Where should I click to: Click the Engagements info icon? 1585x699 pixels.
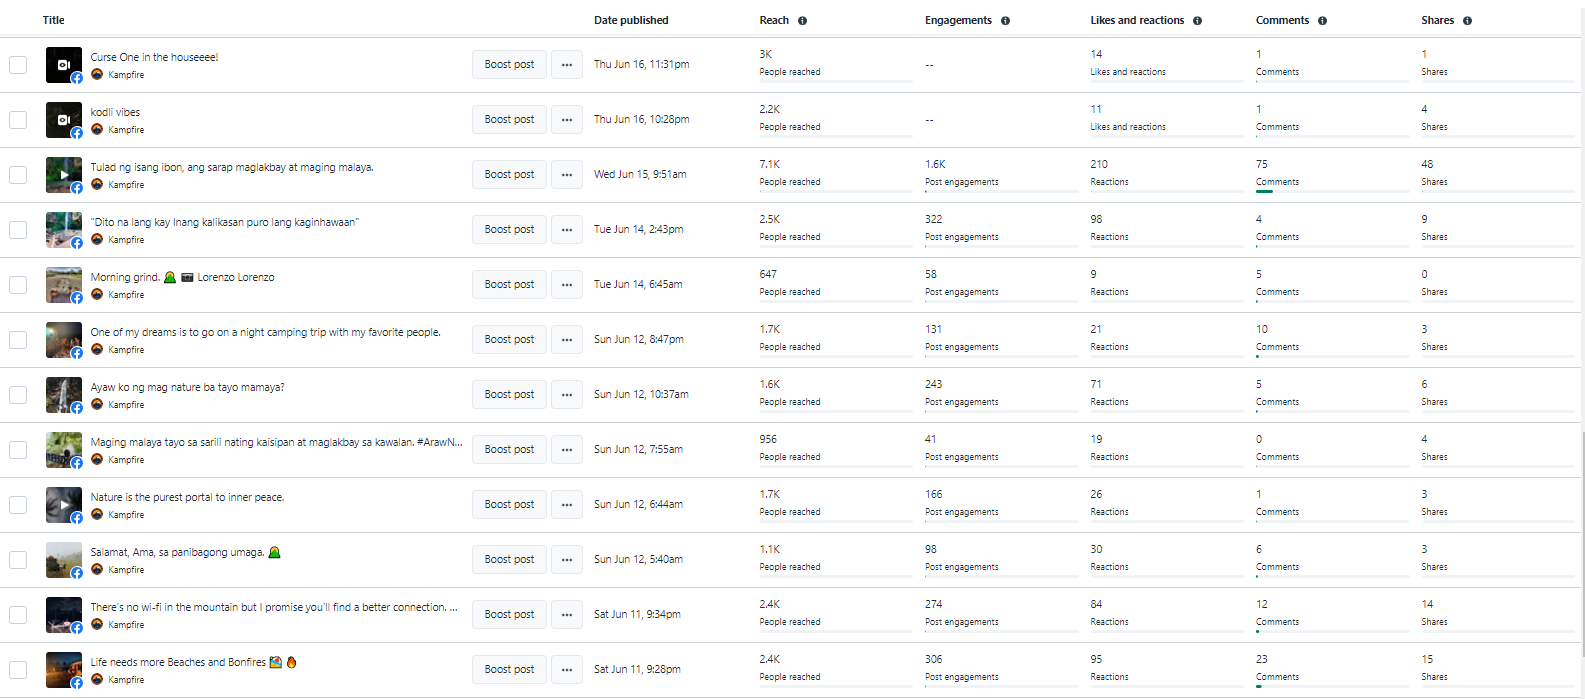coord(1005,21)
